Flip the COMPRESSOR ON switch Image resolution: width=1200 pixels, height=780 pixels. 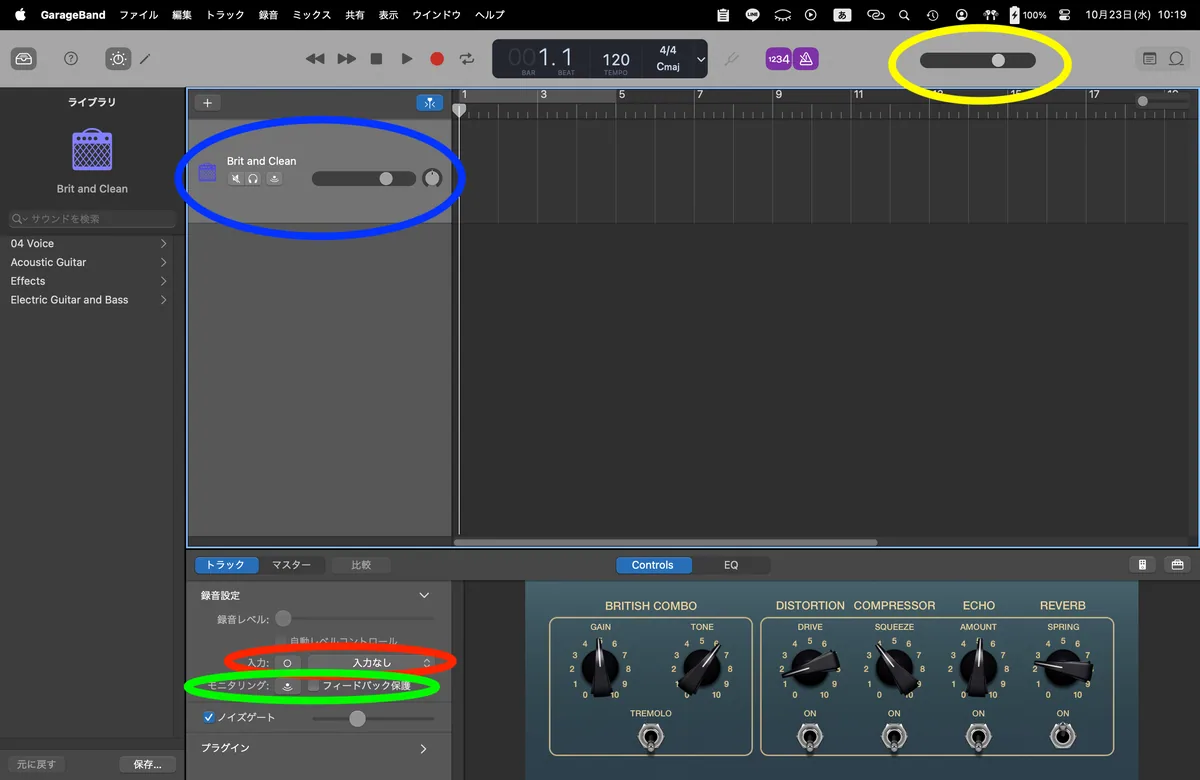click(894, 738)
